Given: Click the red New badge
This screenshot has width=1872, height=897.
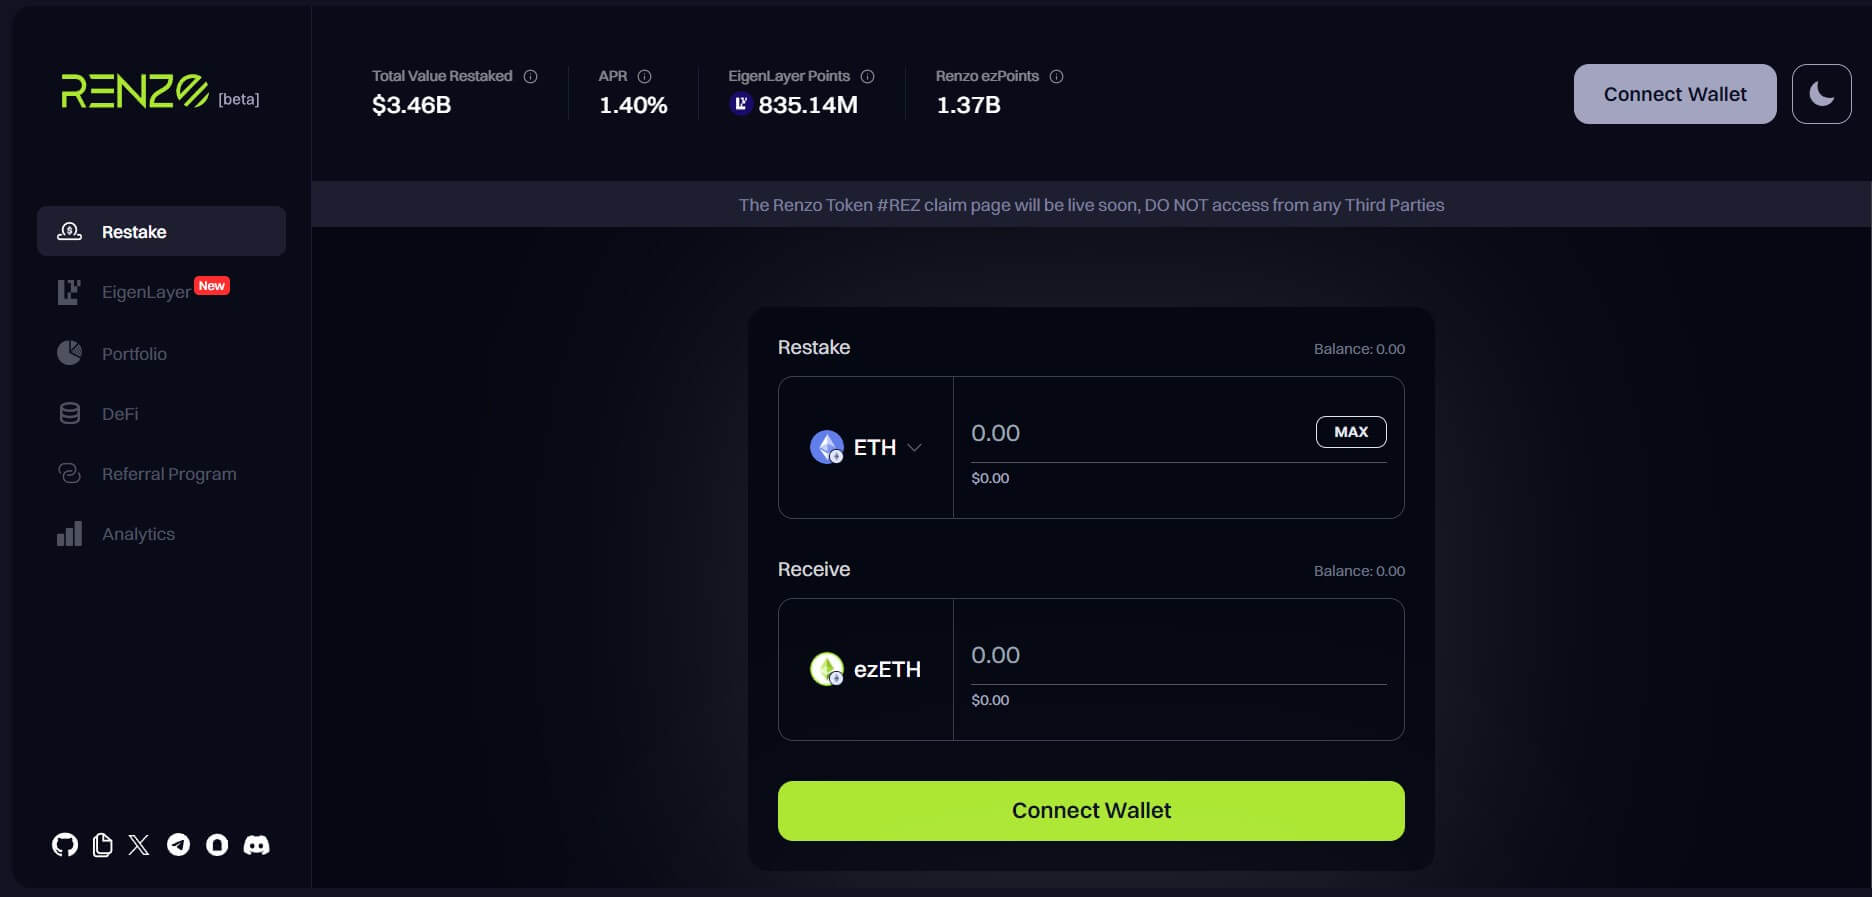Looking at the screenshot, I should (212, 285).
